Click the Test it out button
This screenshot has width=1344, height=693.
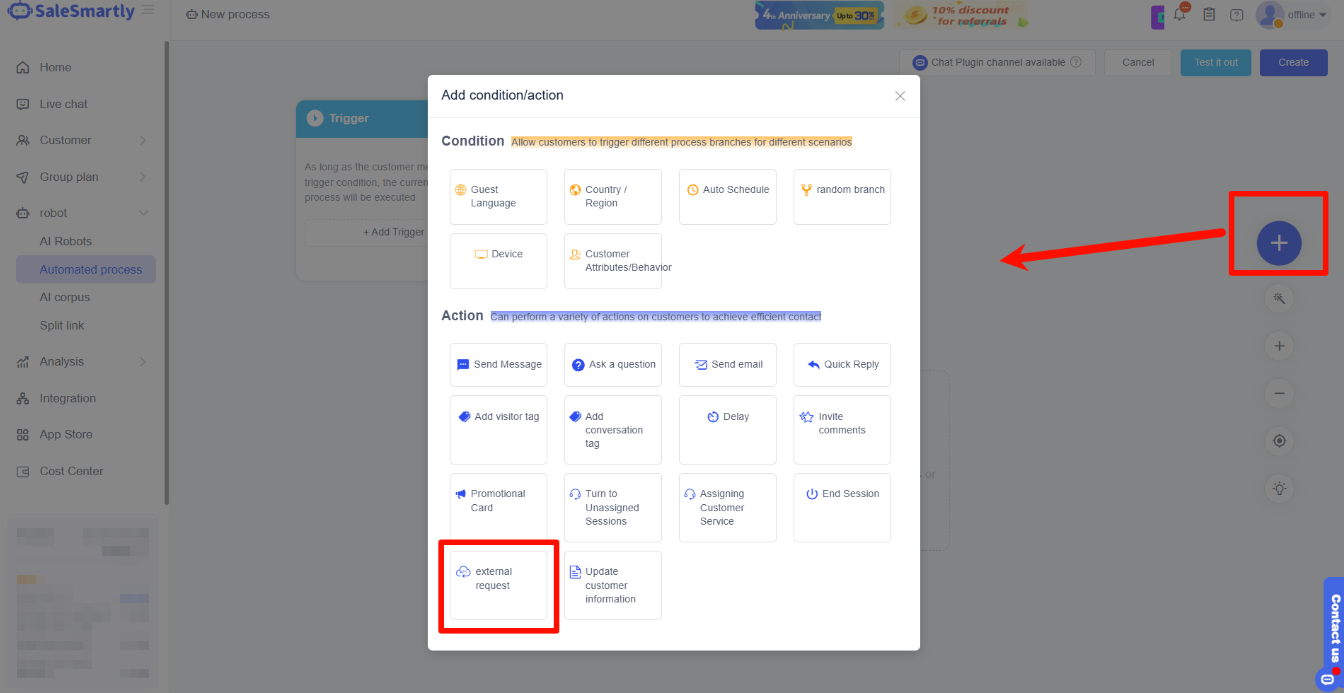coord(1215,62)
